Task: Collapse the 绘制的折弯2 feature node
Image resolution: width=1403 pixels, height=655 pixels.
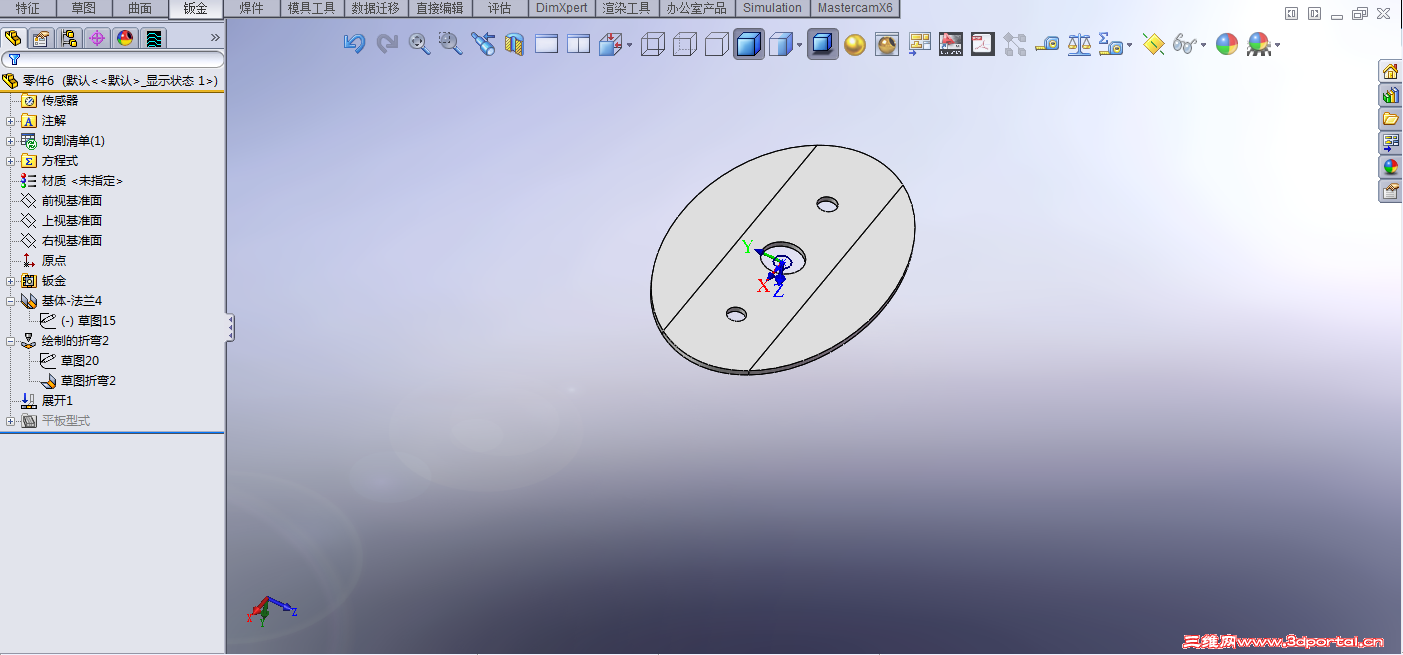Action: coord(11,341)
